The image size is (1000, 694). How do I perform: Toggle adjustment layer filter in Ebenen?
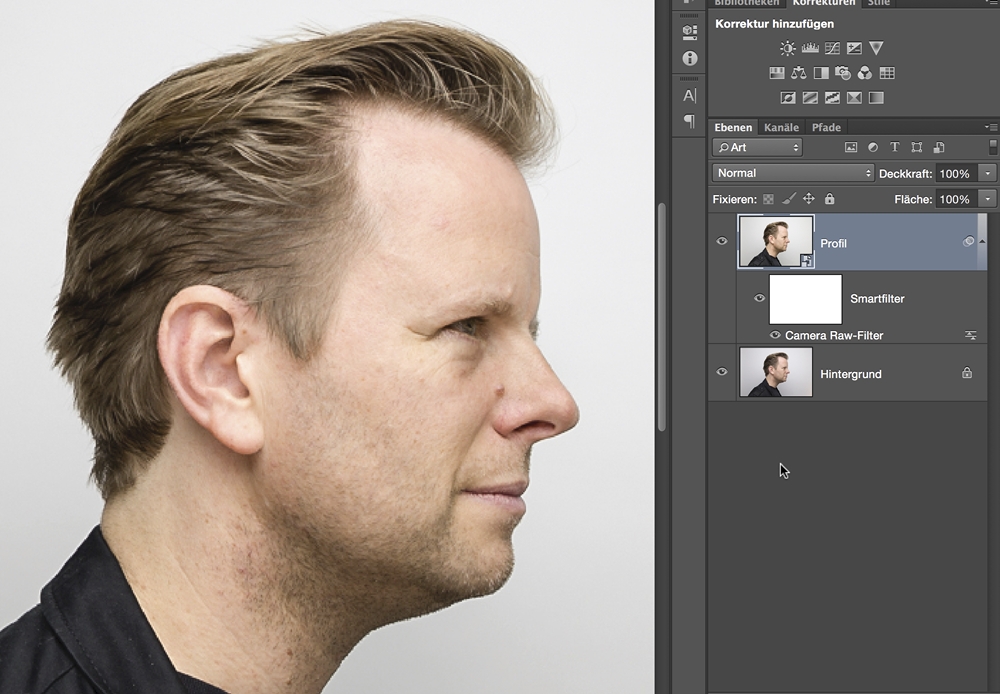click(x=873, y=147)
